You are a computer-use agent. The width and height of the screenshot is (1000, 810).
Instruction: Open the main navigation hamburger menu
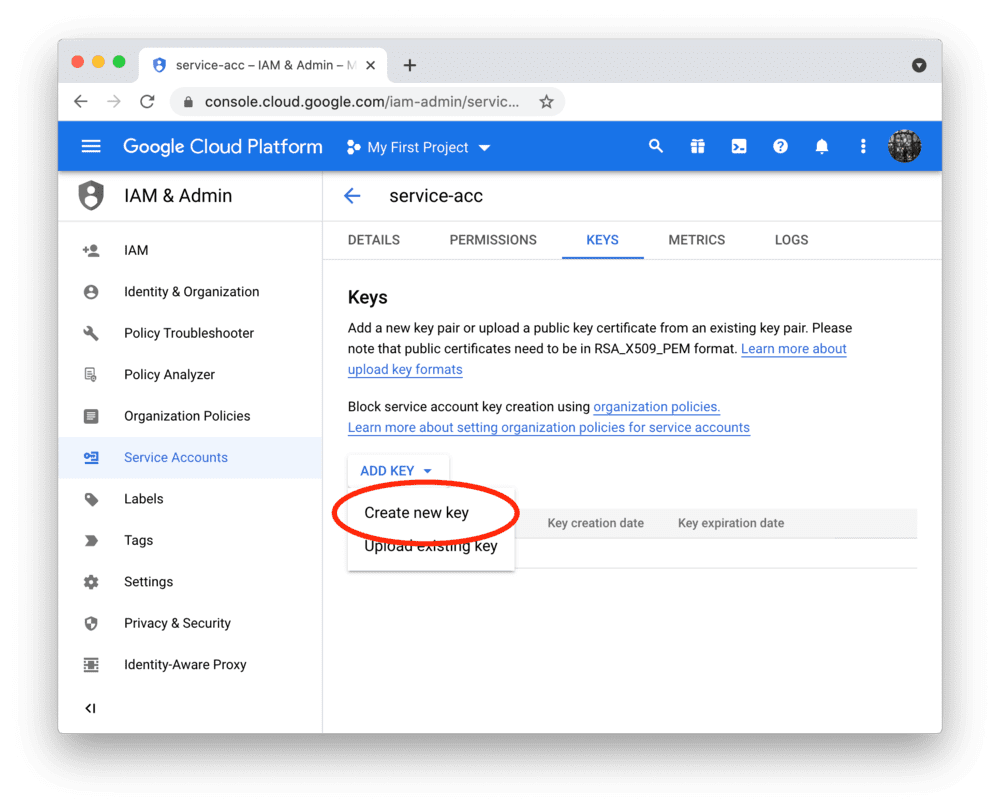coord(90,146)
